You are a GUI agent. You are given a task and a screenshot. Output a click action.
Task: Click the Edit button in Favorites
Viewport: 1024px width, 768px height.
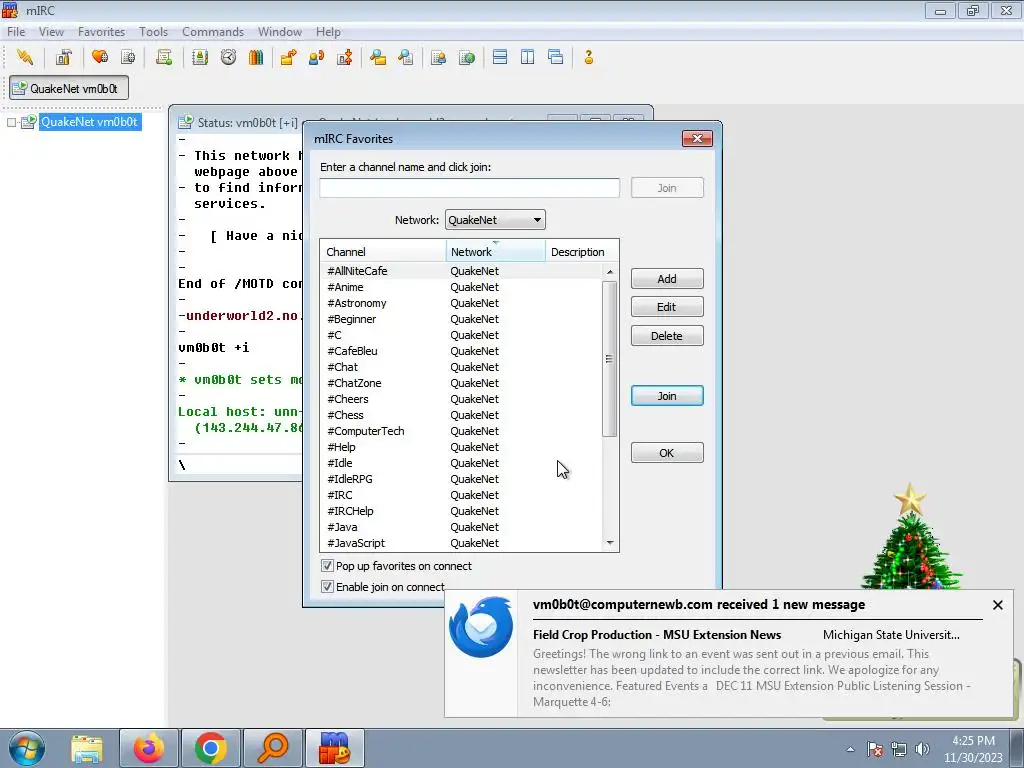(667, 307)
